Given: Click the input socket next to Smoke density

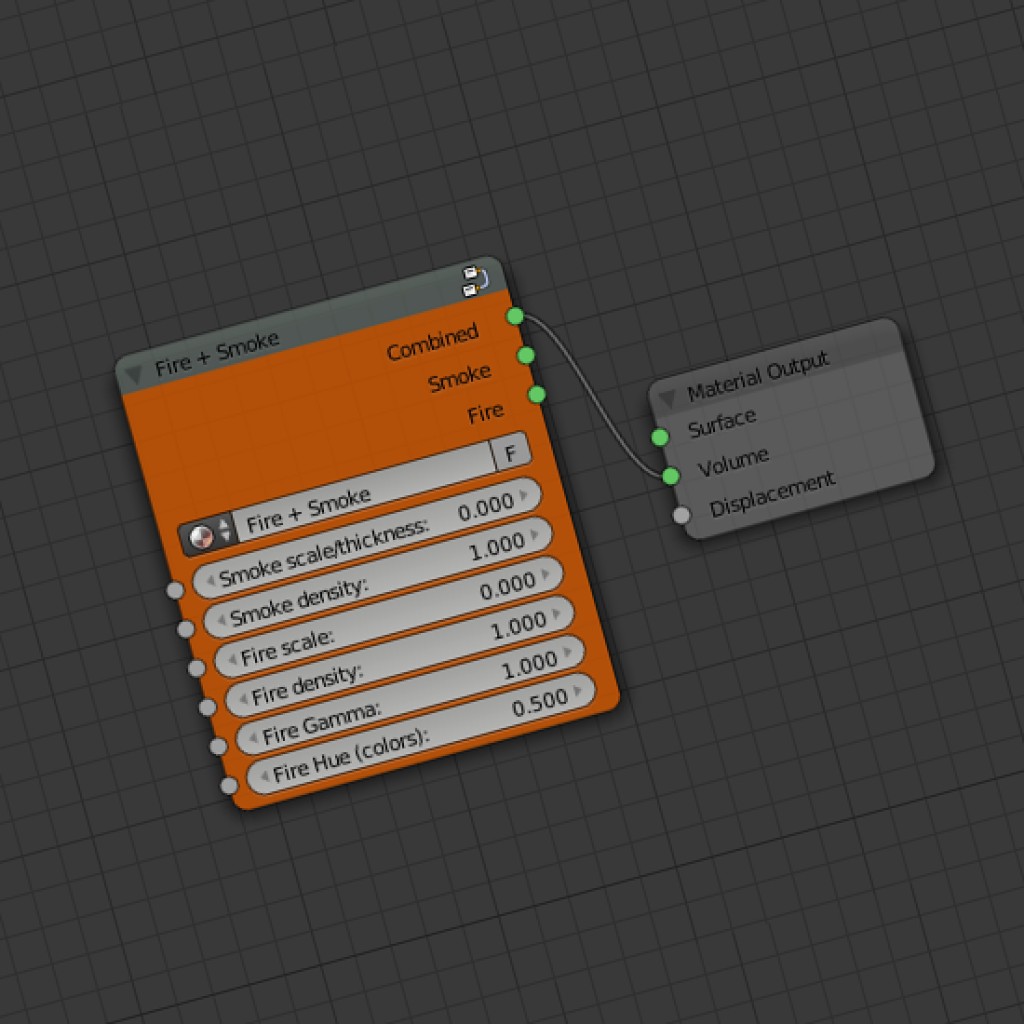Looking at the screenshot, I should [x=184, y=629].
